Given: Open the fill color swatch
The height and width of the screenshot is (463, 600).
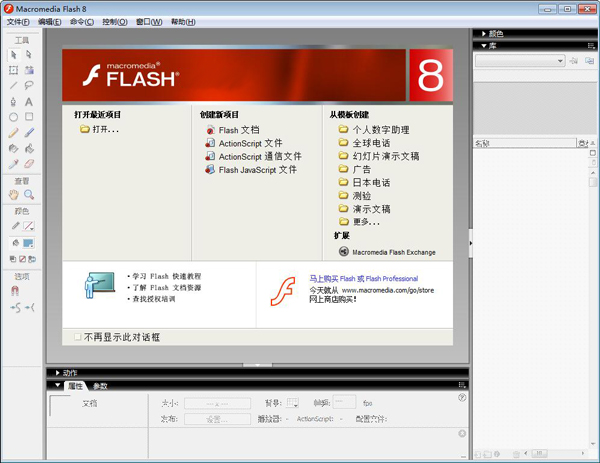Looking at the screenshot, I should 28,243.
